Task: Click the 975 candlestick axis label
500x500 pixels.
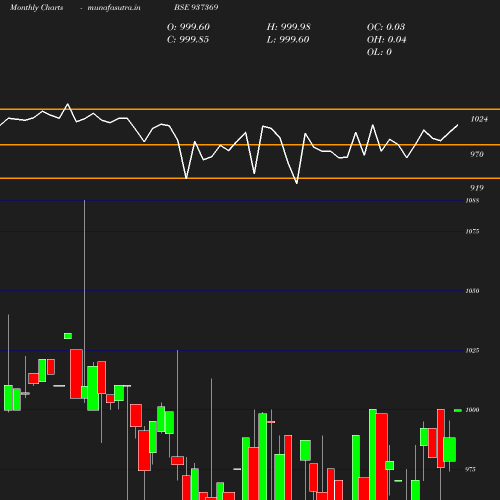Action: pyautogui.click(x=470, y=469)
